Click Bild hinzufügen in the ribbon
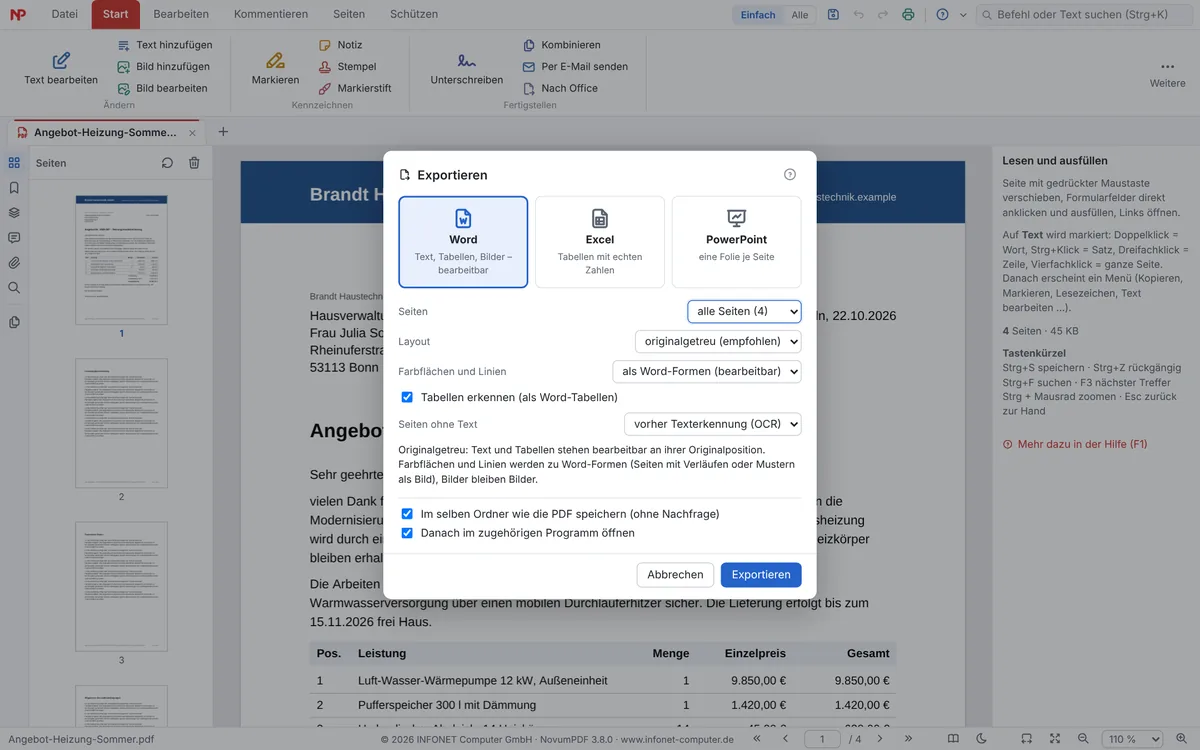The image size is (1200, 750). (x=163, y=66)
